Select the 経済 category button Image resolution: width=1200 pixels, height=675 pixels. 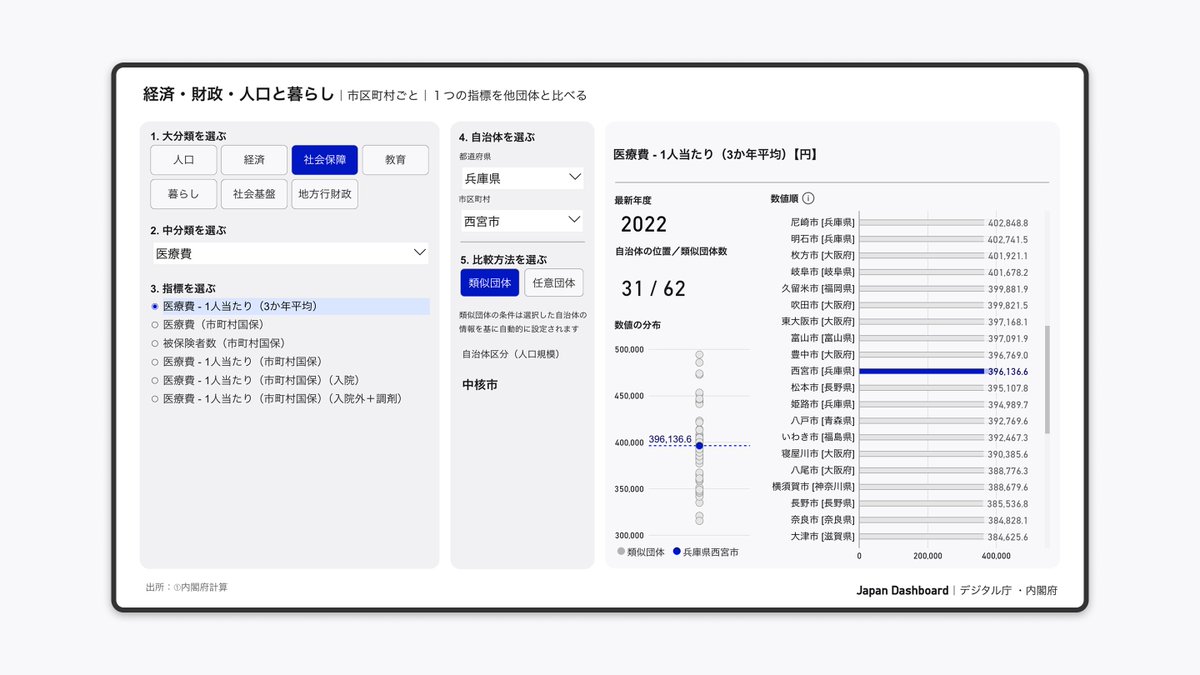point(254,160)
